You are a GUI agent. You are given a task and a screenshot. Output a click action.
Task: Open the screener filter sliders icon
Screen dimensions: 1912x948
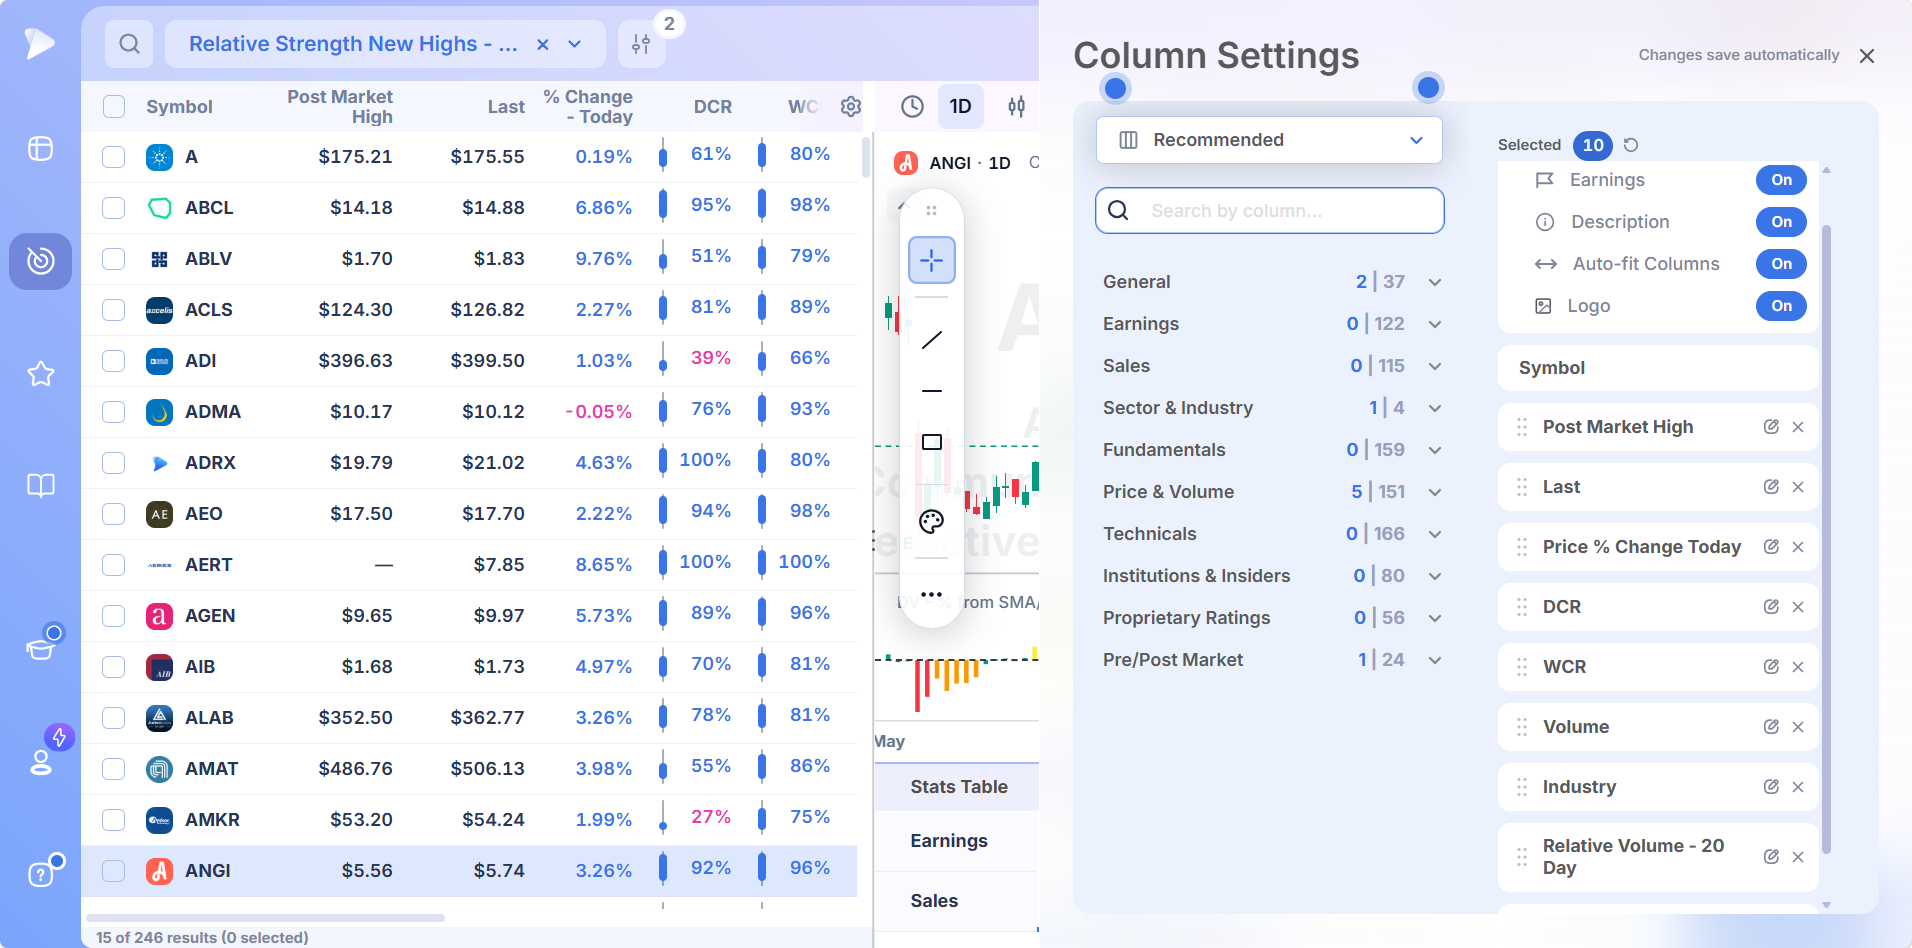(x=641, y=44)
